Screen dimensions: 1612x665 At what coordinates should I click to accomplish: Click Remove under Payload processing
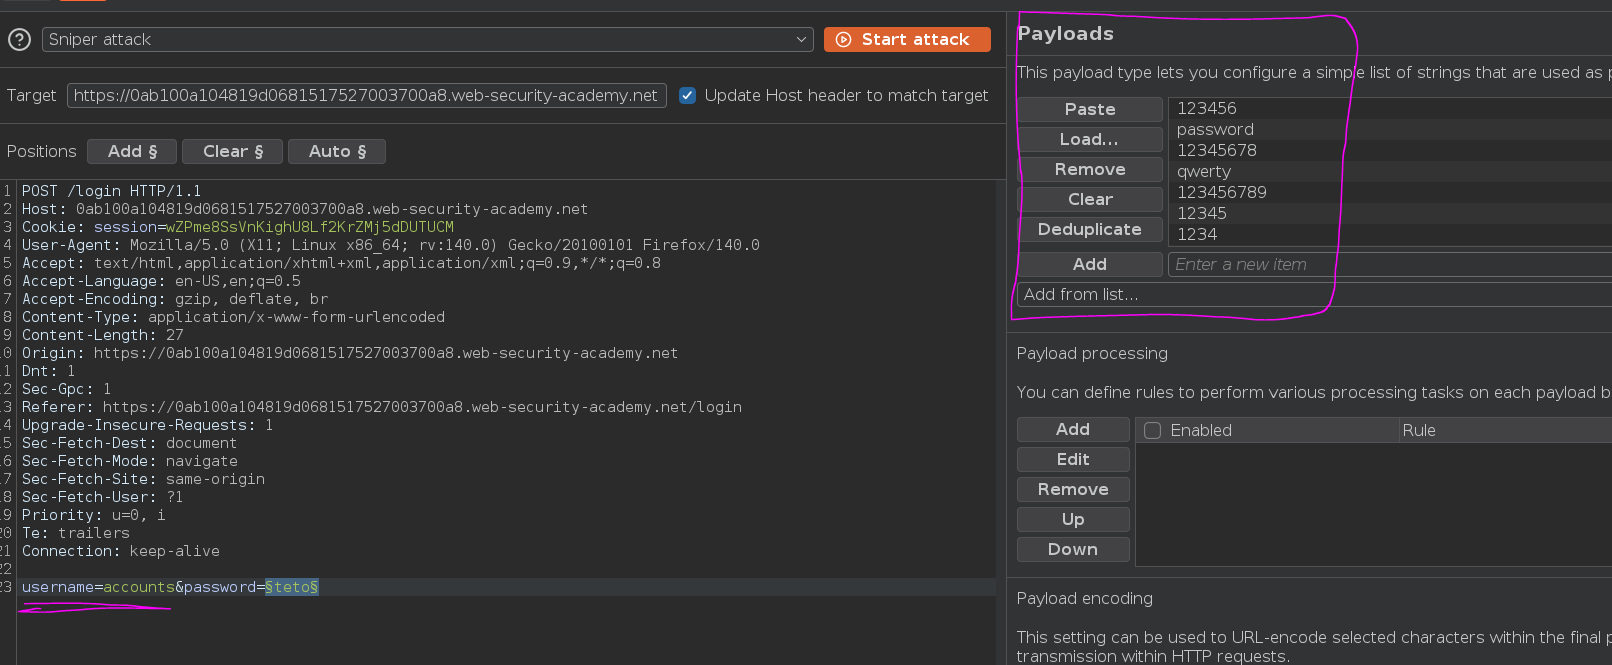click(1073, 490)
